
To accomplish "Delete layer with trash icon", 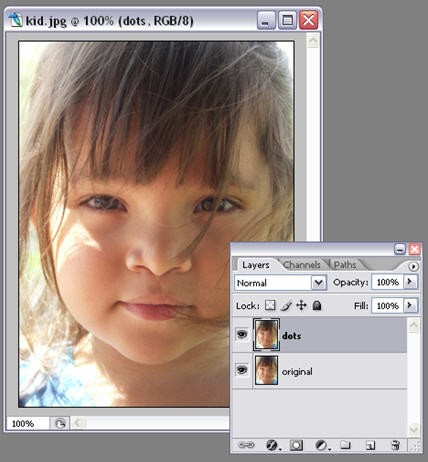I will [395, 445].
